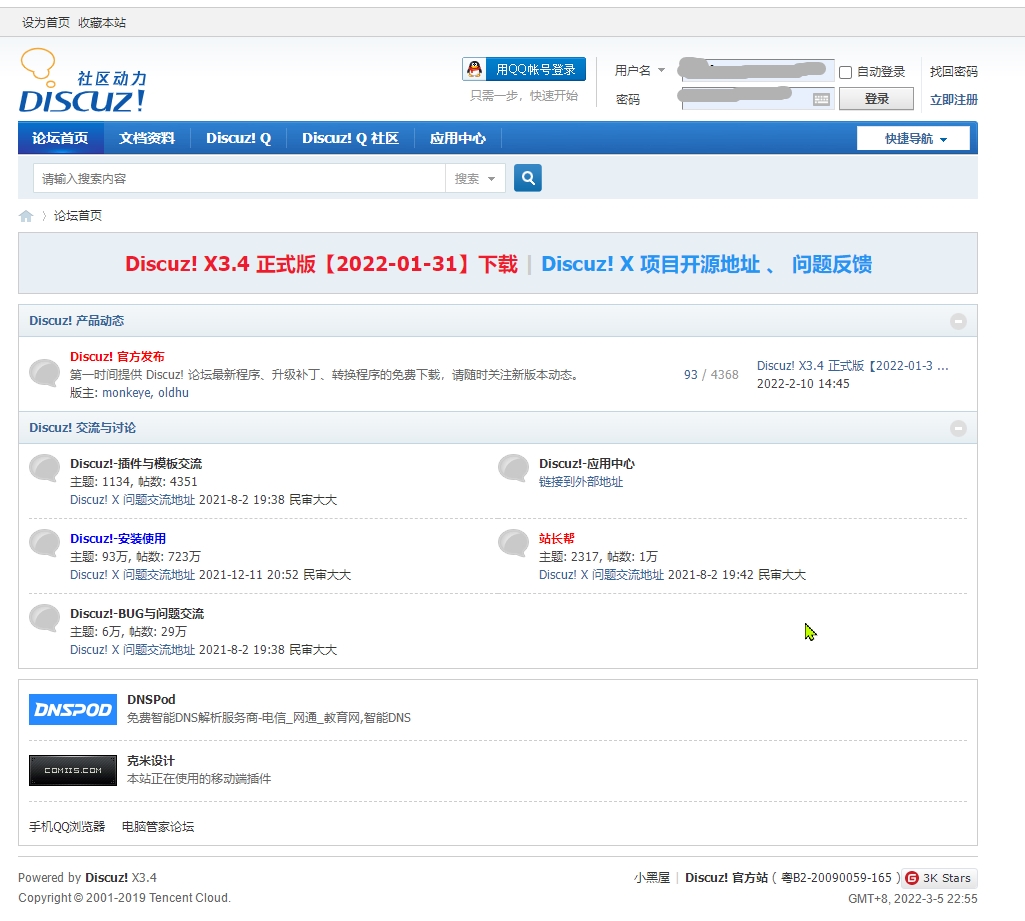Viewport: 1025px width, 921px height.
Task: Collapse the Discuz! 产品动态 section
Action: [958, 321]
